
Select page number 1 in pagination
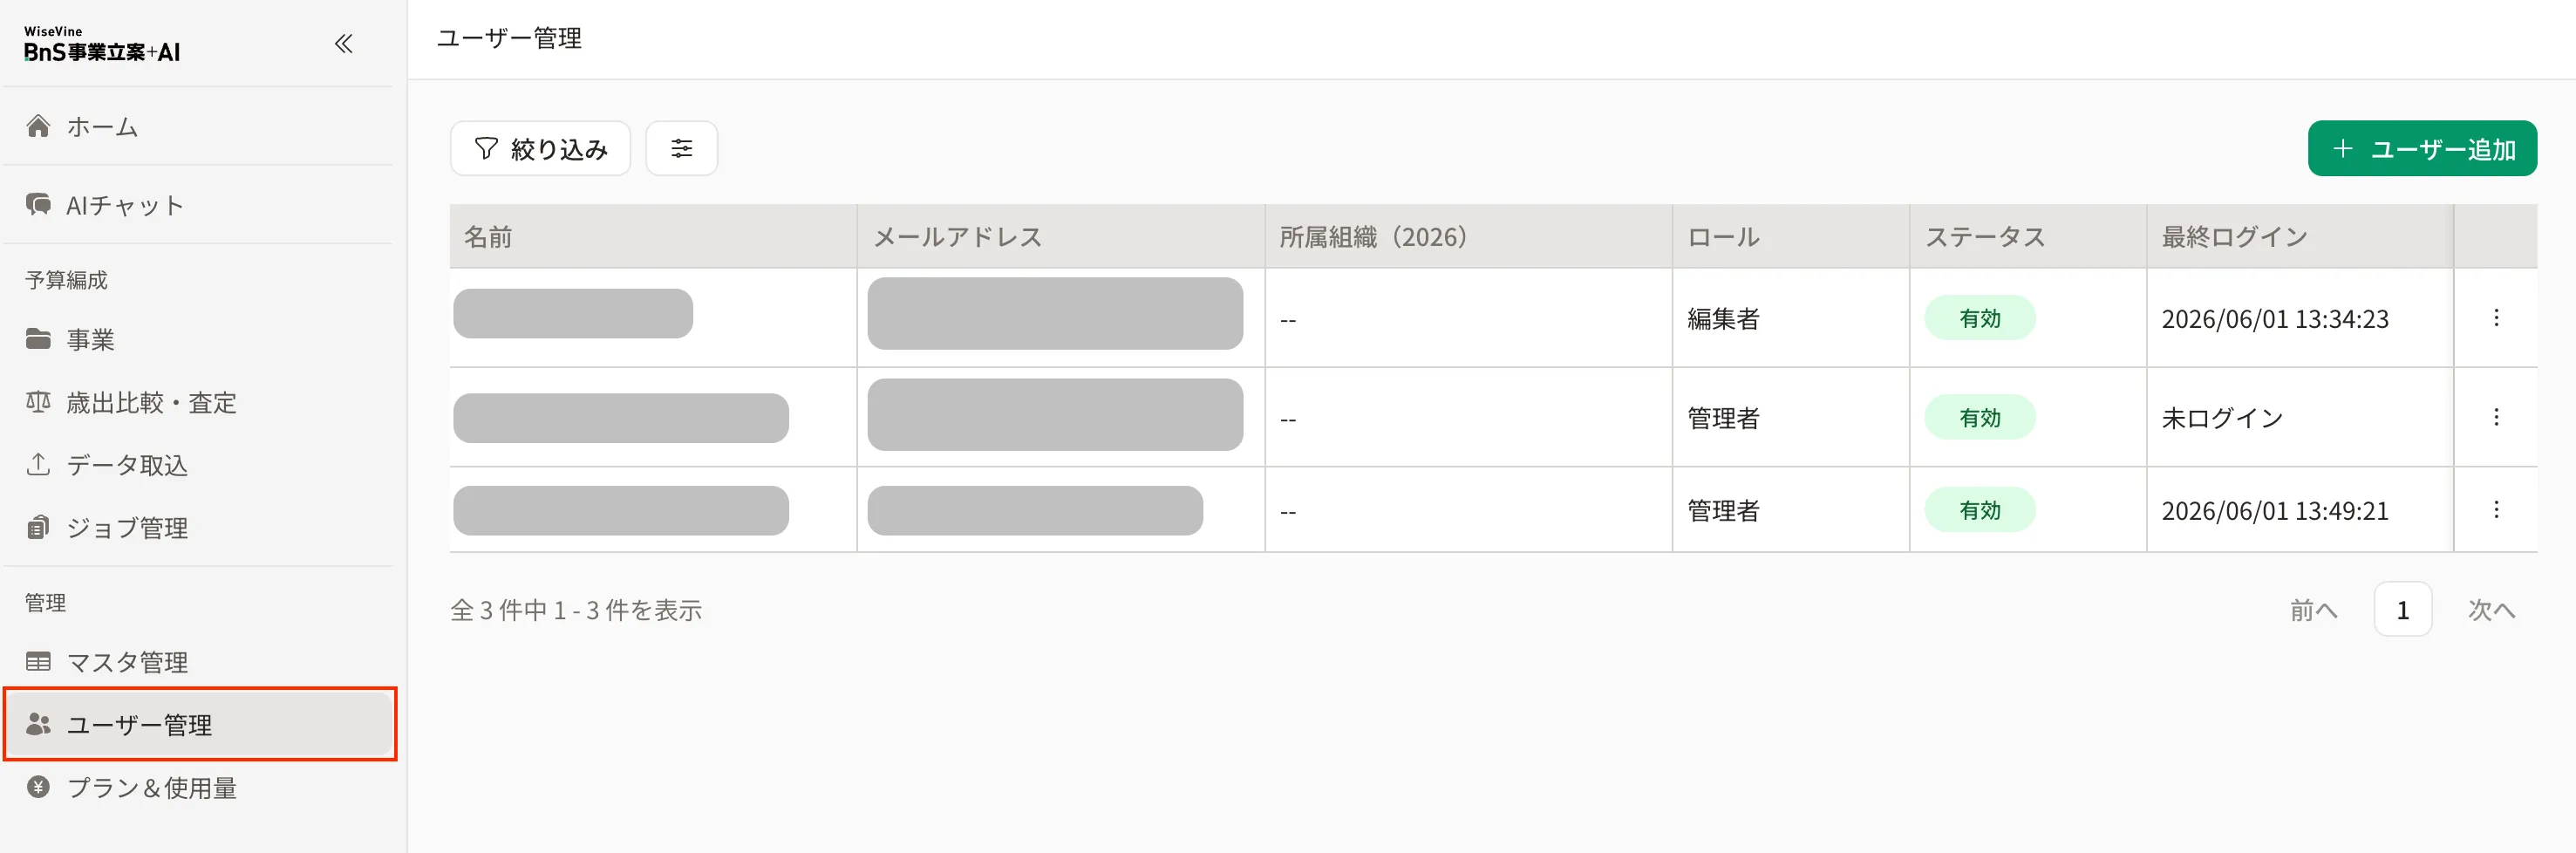coord(2402,609)
